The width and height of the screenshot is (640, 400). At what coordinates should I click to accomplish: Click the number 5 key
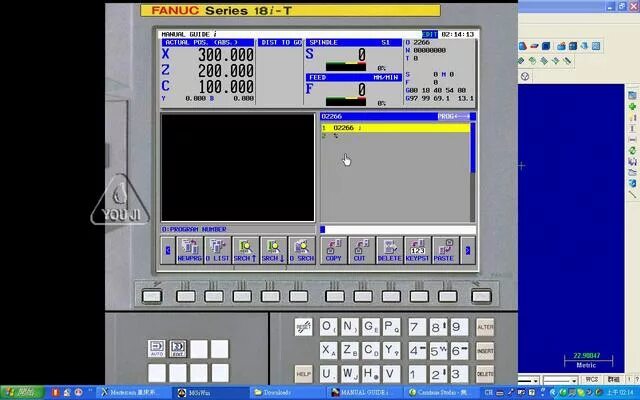point(438,351)
